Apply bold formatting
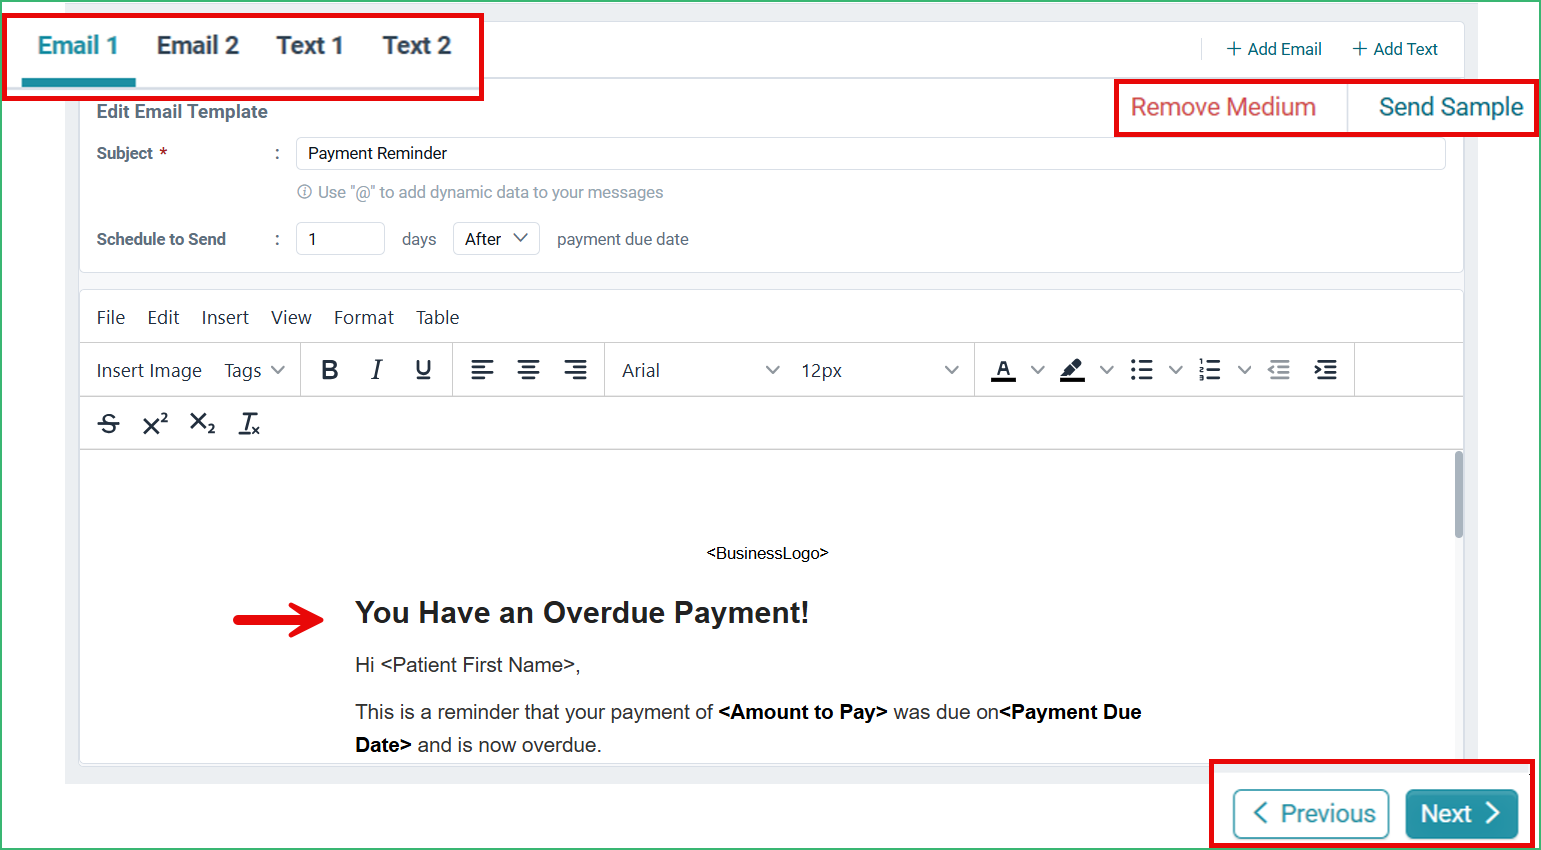This screenshot has width=1541, height=850. click(x=330, y=370)
